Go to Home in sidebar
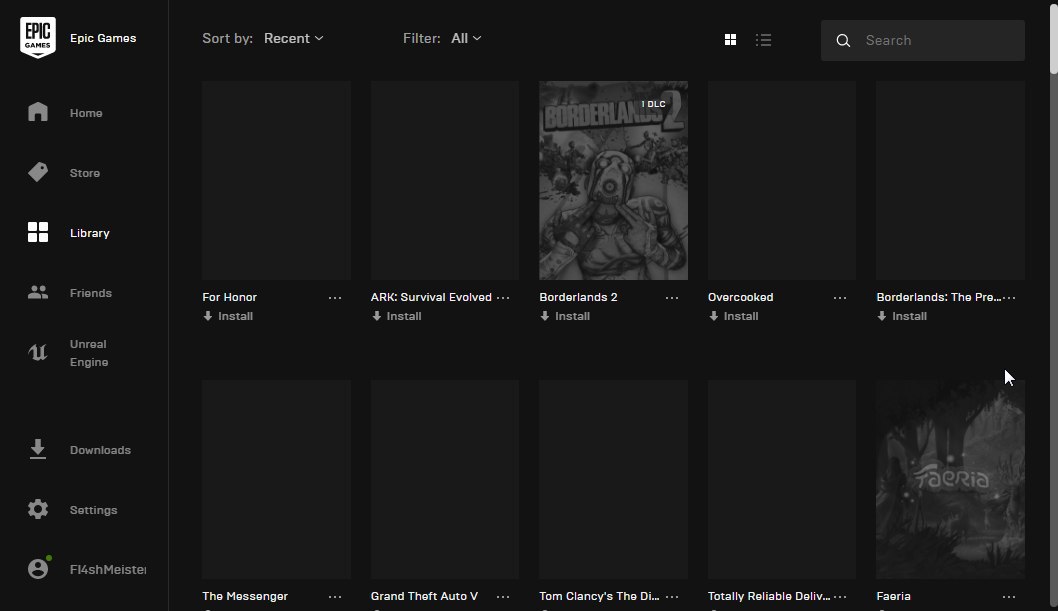 click(x=86, y=113)
